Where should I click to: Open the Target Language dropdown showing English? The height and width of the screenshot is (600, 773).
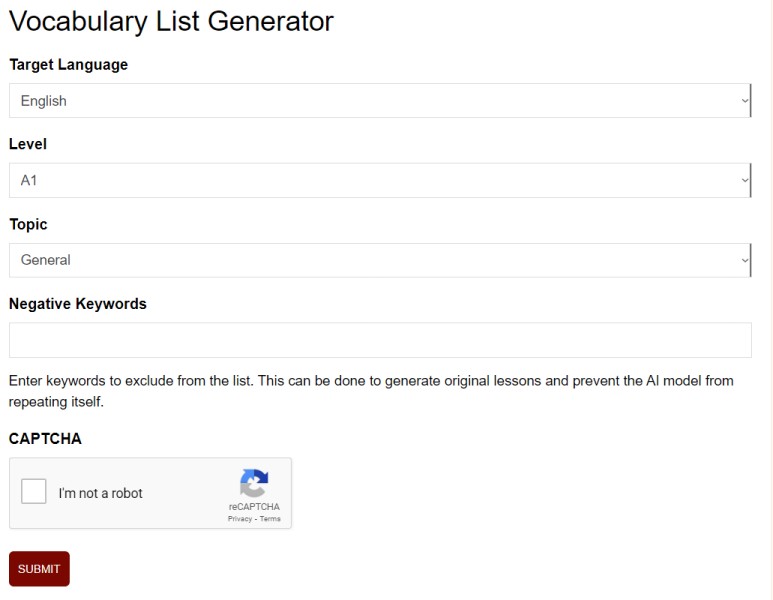tap(380, 101)
